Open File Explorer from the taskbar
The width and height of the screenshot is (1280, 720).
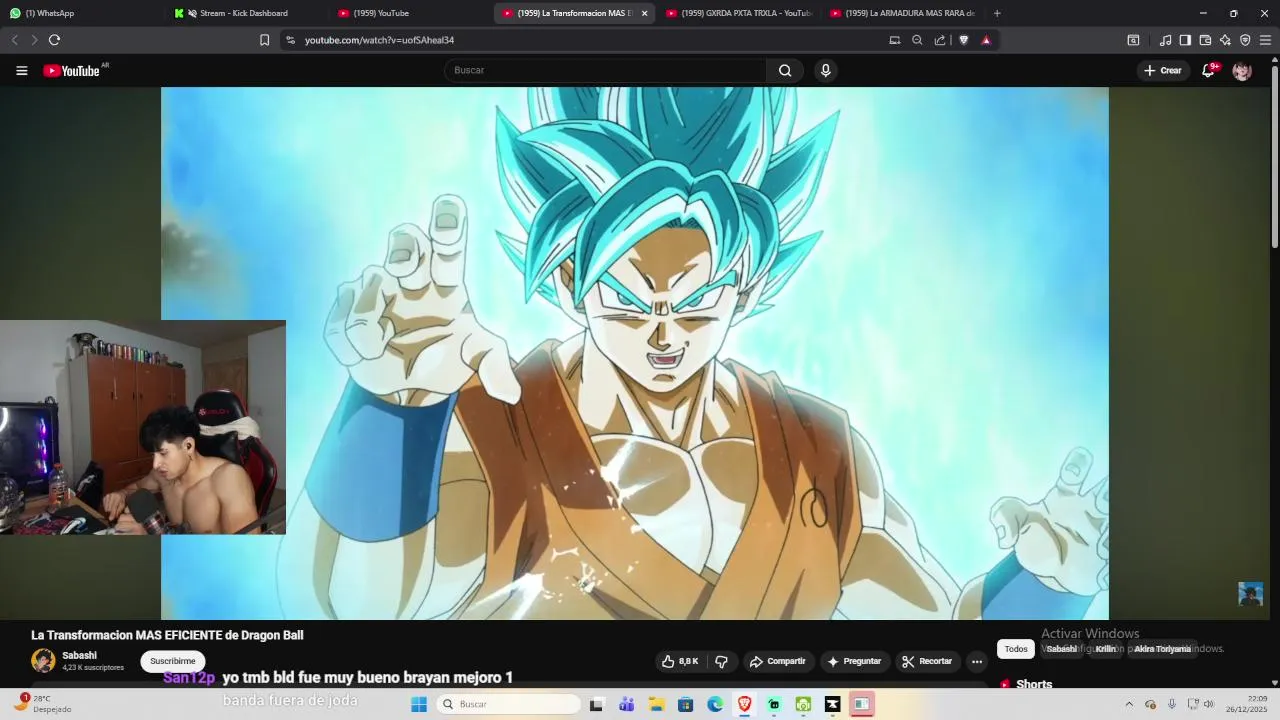[656, 704]
